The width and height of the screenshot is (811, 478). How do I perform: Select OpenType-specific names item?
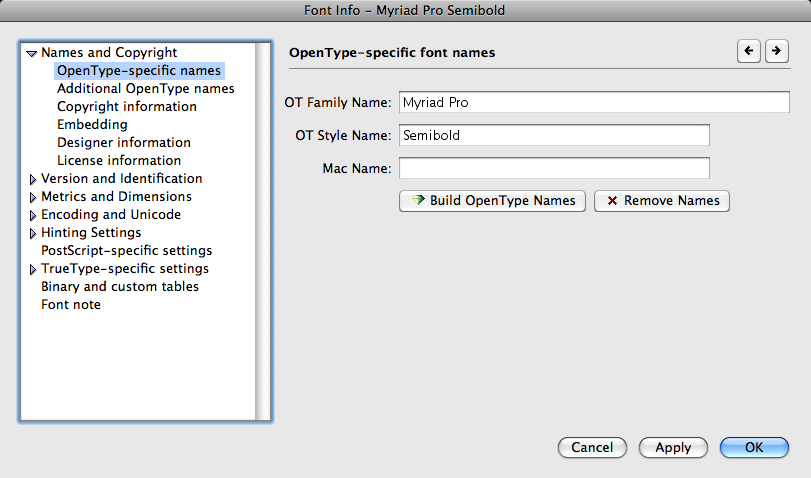pos(139,70)
